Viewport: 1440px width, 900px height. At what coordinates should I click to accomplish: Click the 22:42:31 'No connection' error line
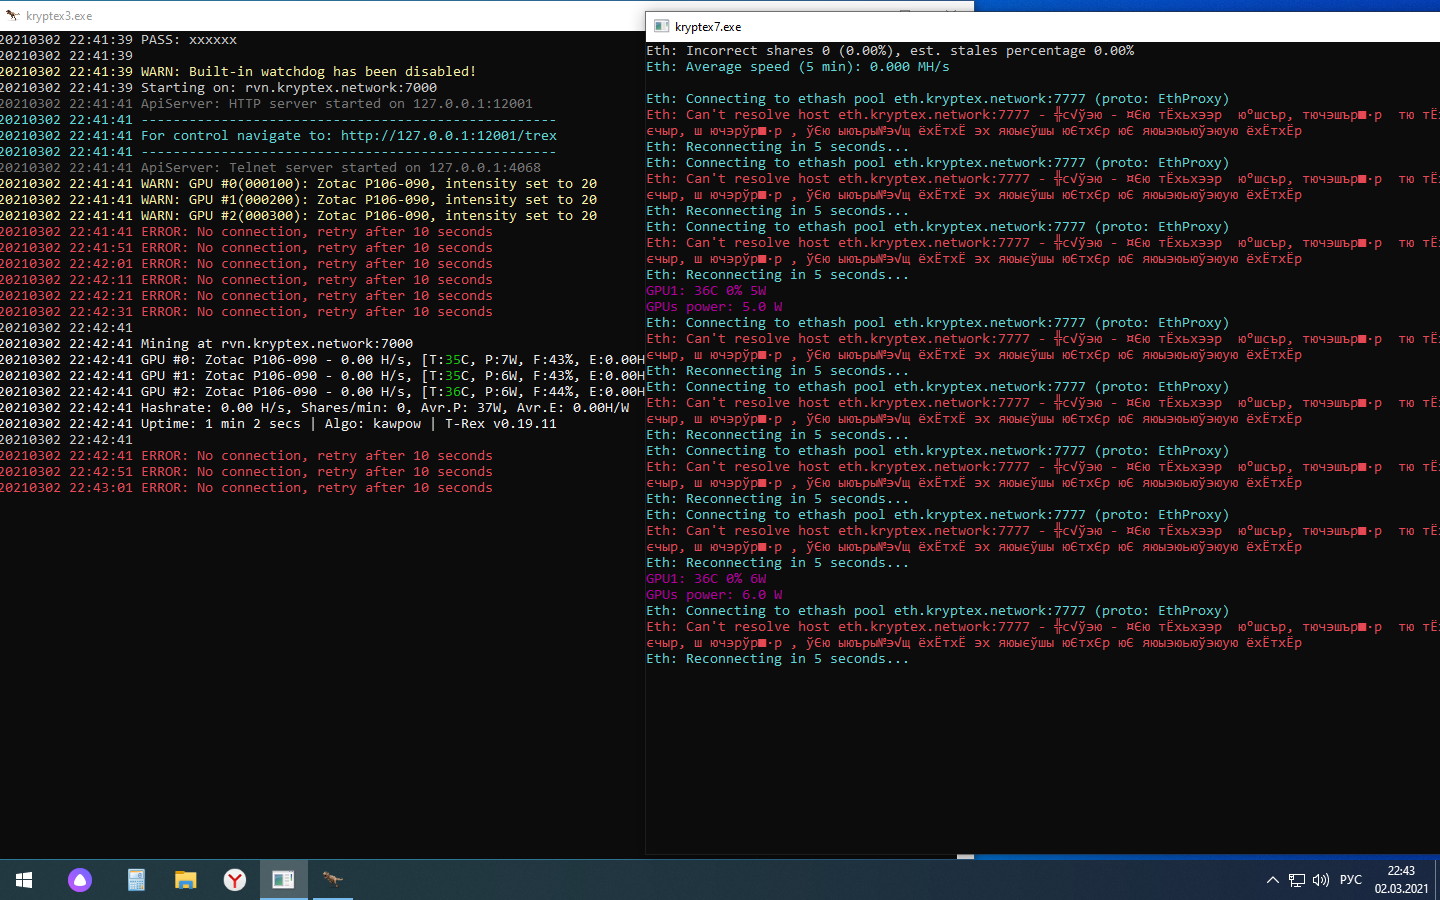[x=246, y=312]
